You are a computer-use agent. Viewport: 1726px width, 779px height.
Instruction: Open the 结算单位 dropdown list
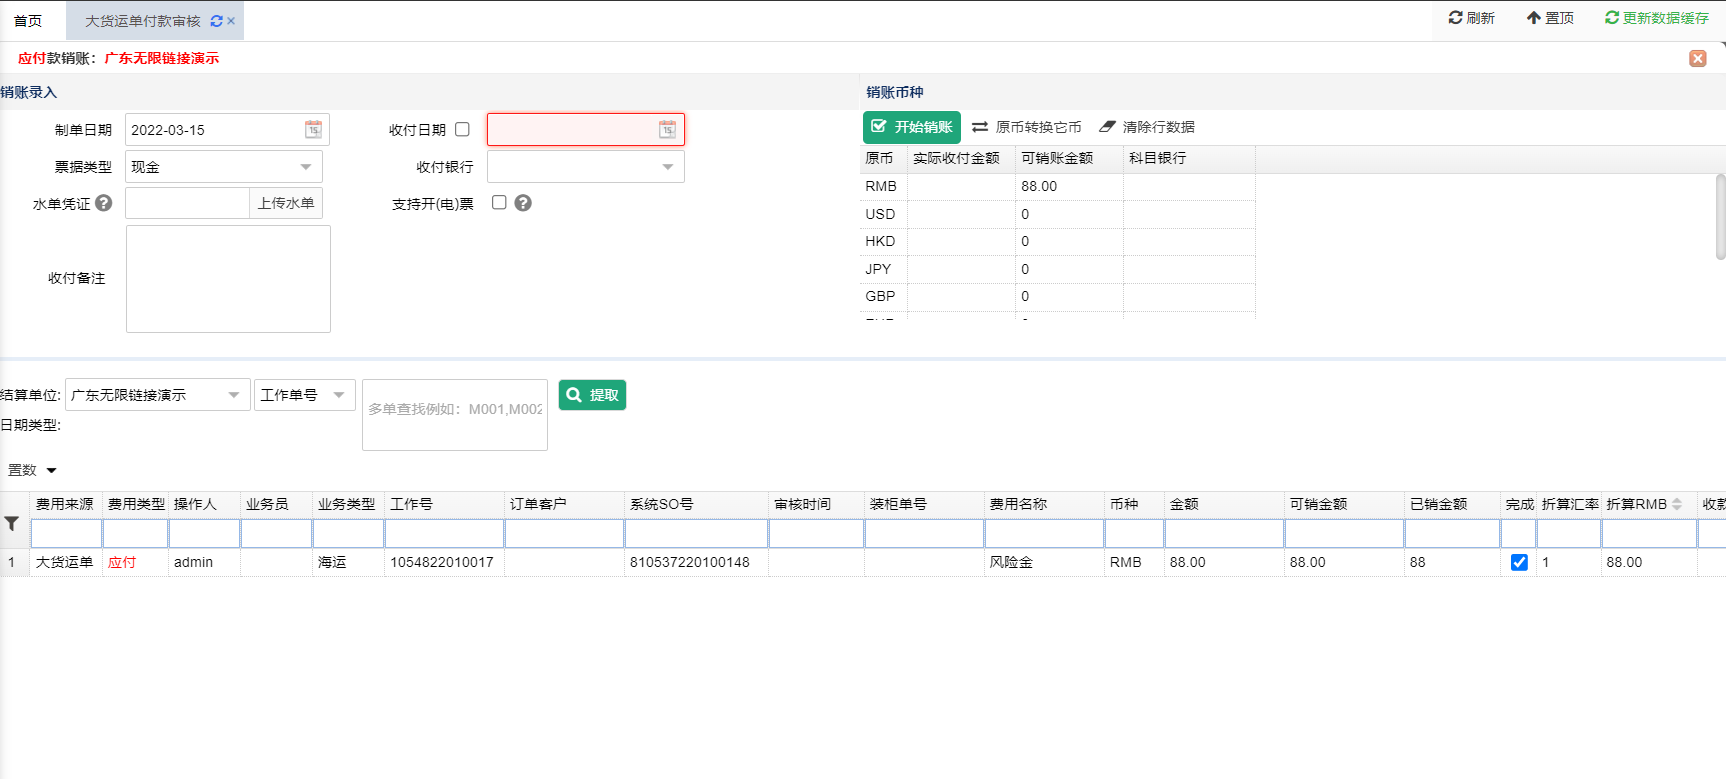tap(233, 395)
